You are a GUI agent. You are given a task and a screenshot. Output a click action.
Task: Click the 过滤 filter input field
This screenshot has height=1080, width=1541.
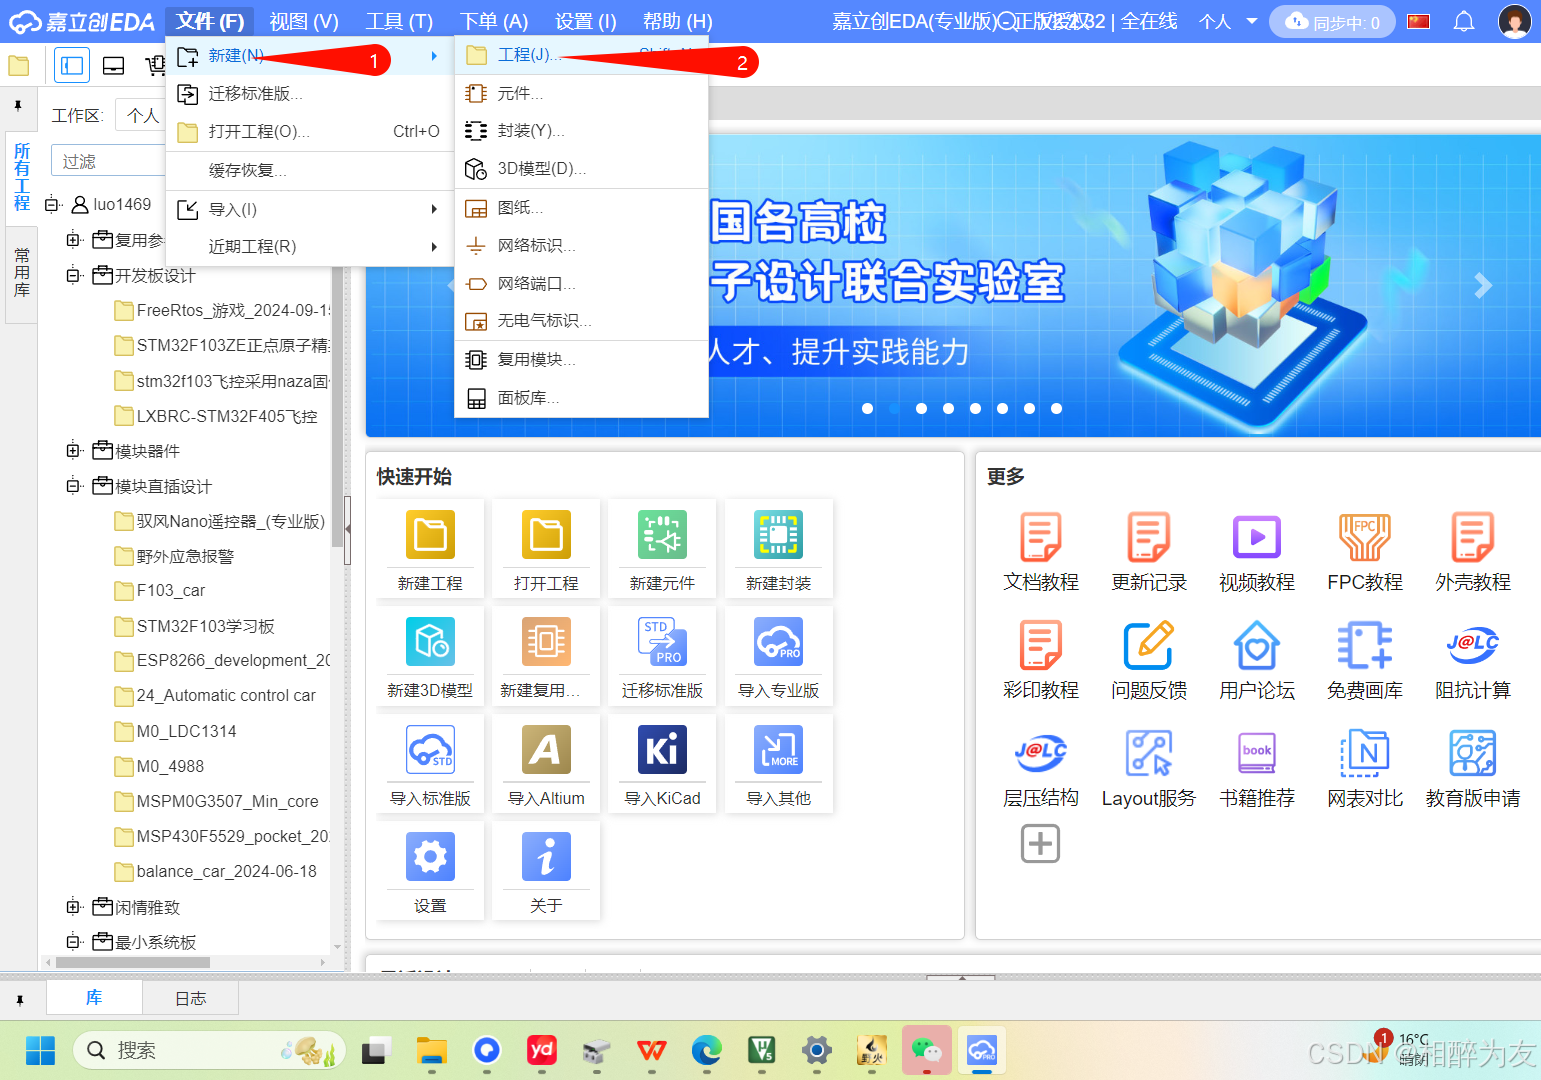[110, 160]
